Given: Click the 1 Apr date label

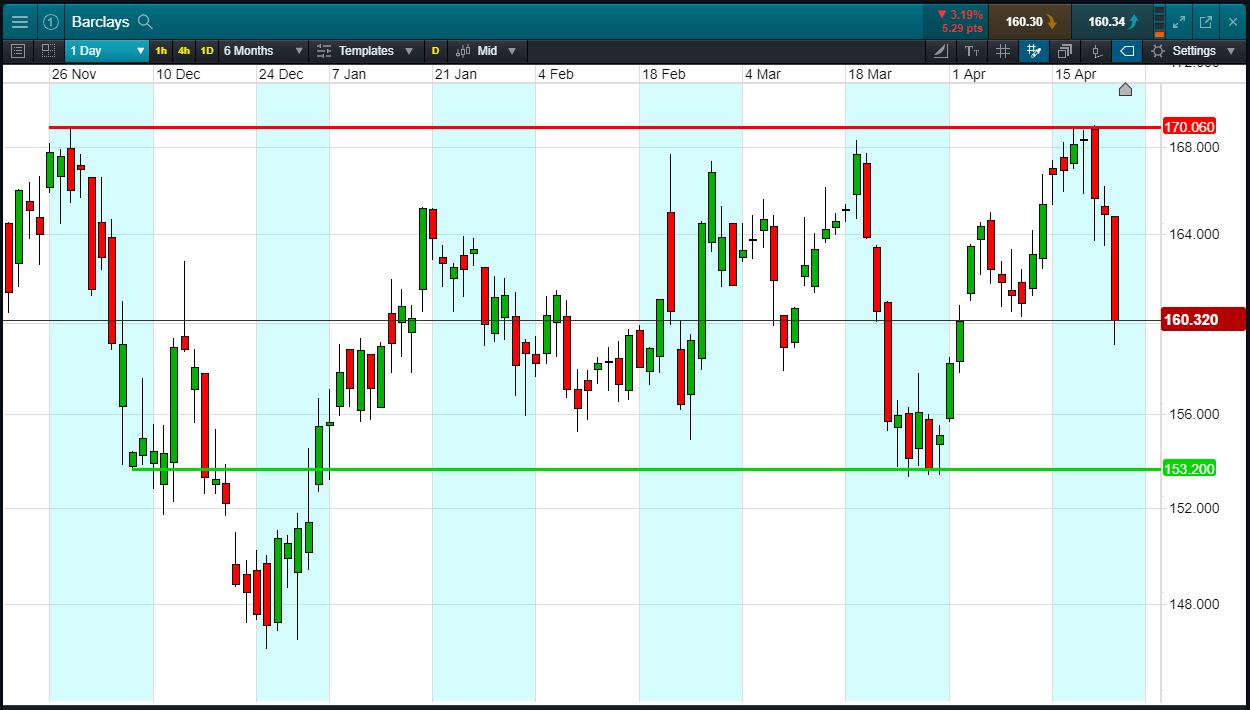Looking at the screenshot, I should [969, 74].
